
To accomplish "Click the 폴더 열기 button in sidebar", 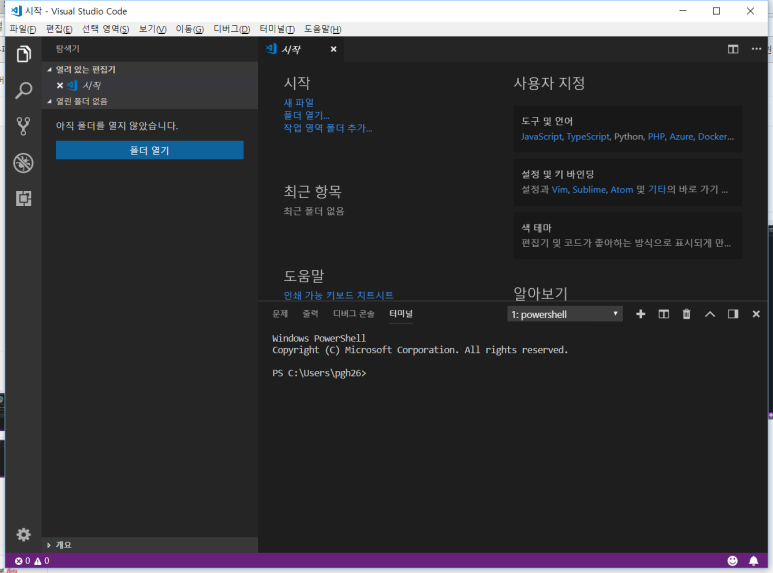I will pyautogui.click(x=149, y=150).
